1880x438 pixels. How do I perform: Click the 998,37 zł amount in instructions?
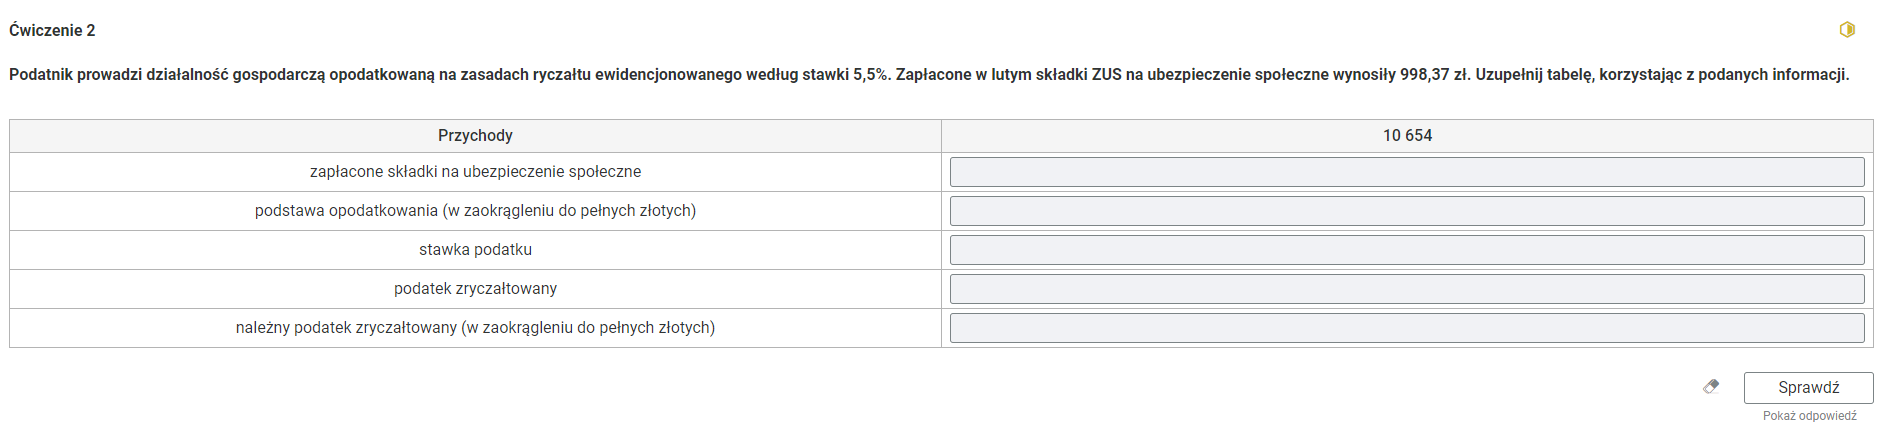click(1435, 75)
